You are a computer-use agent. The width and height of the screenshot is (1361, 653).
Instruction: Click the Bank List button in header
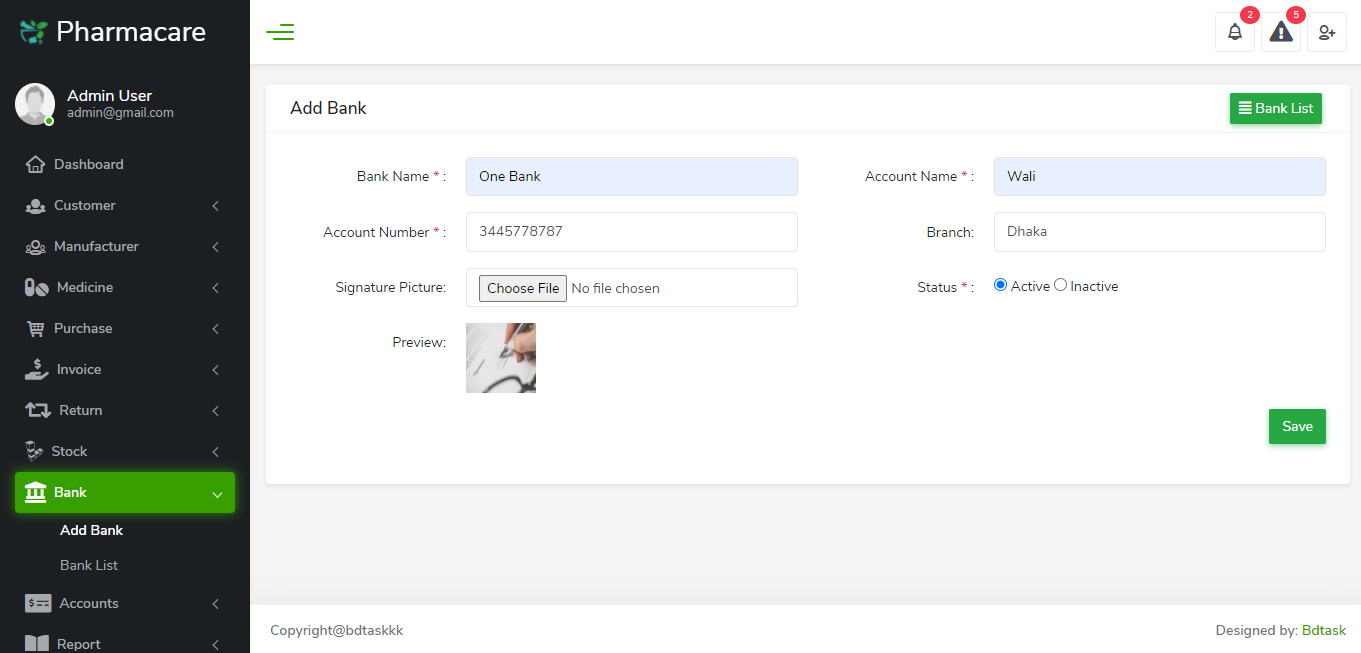click(x=1275, y=108)
